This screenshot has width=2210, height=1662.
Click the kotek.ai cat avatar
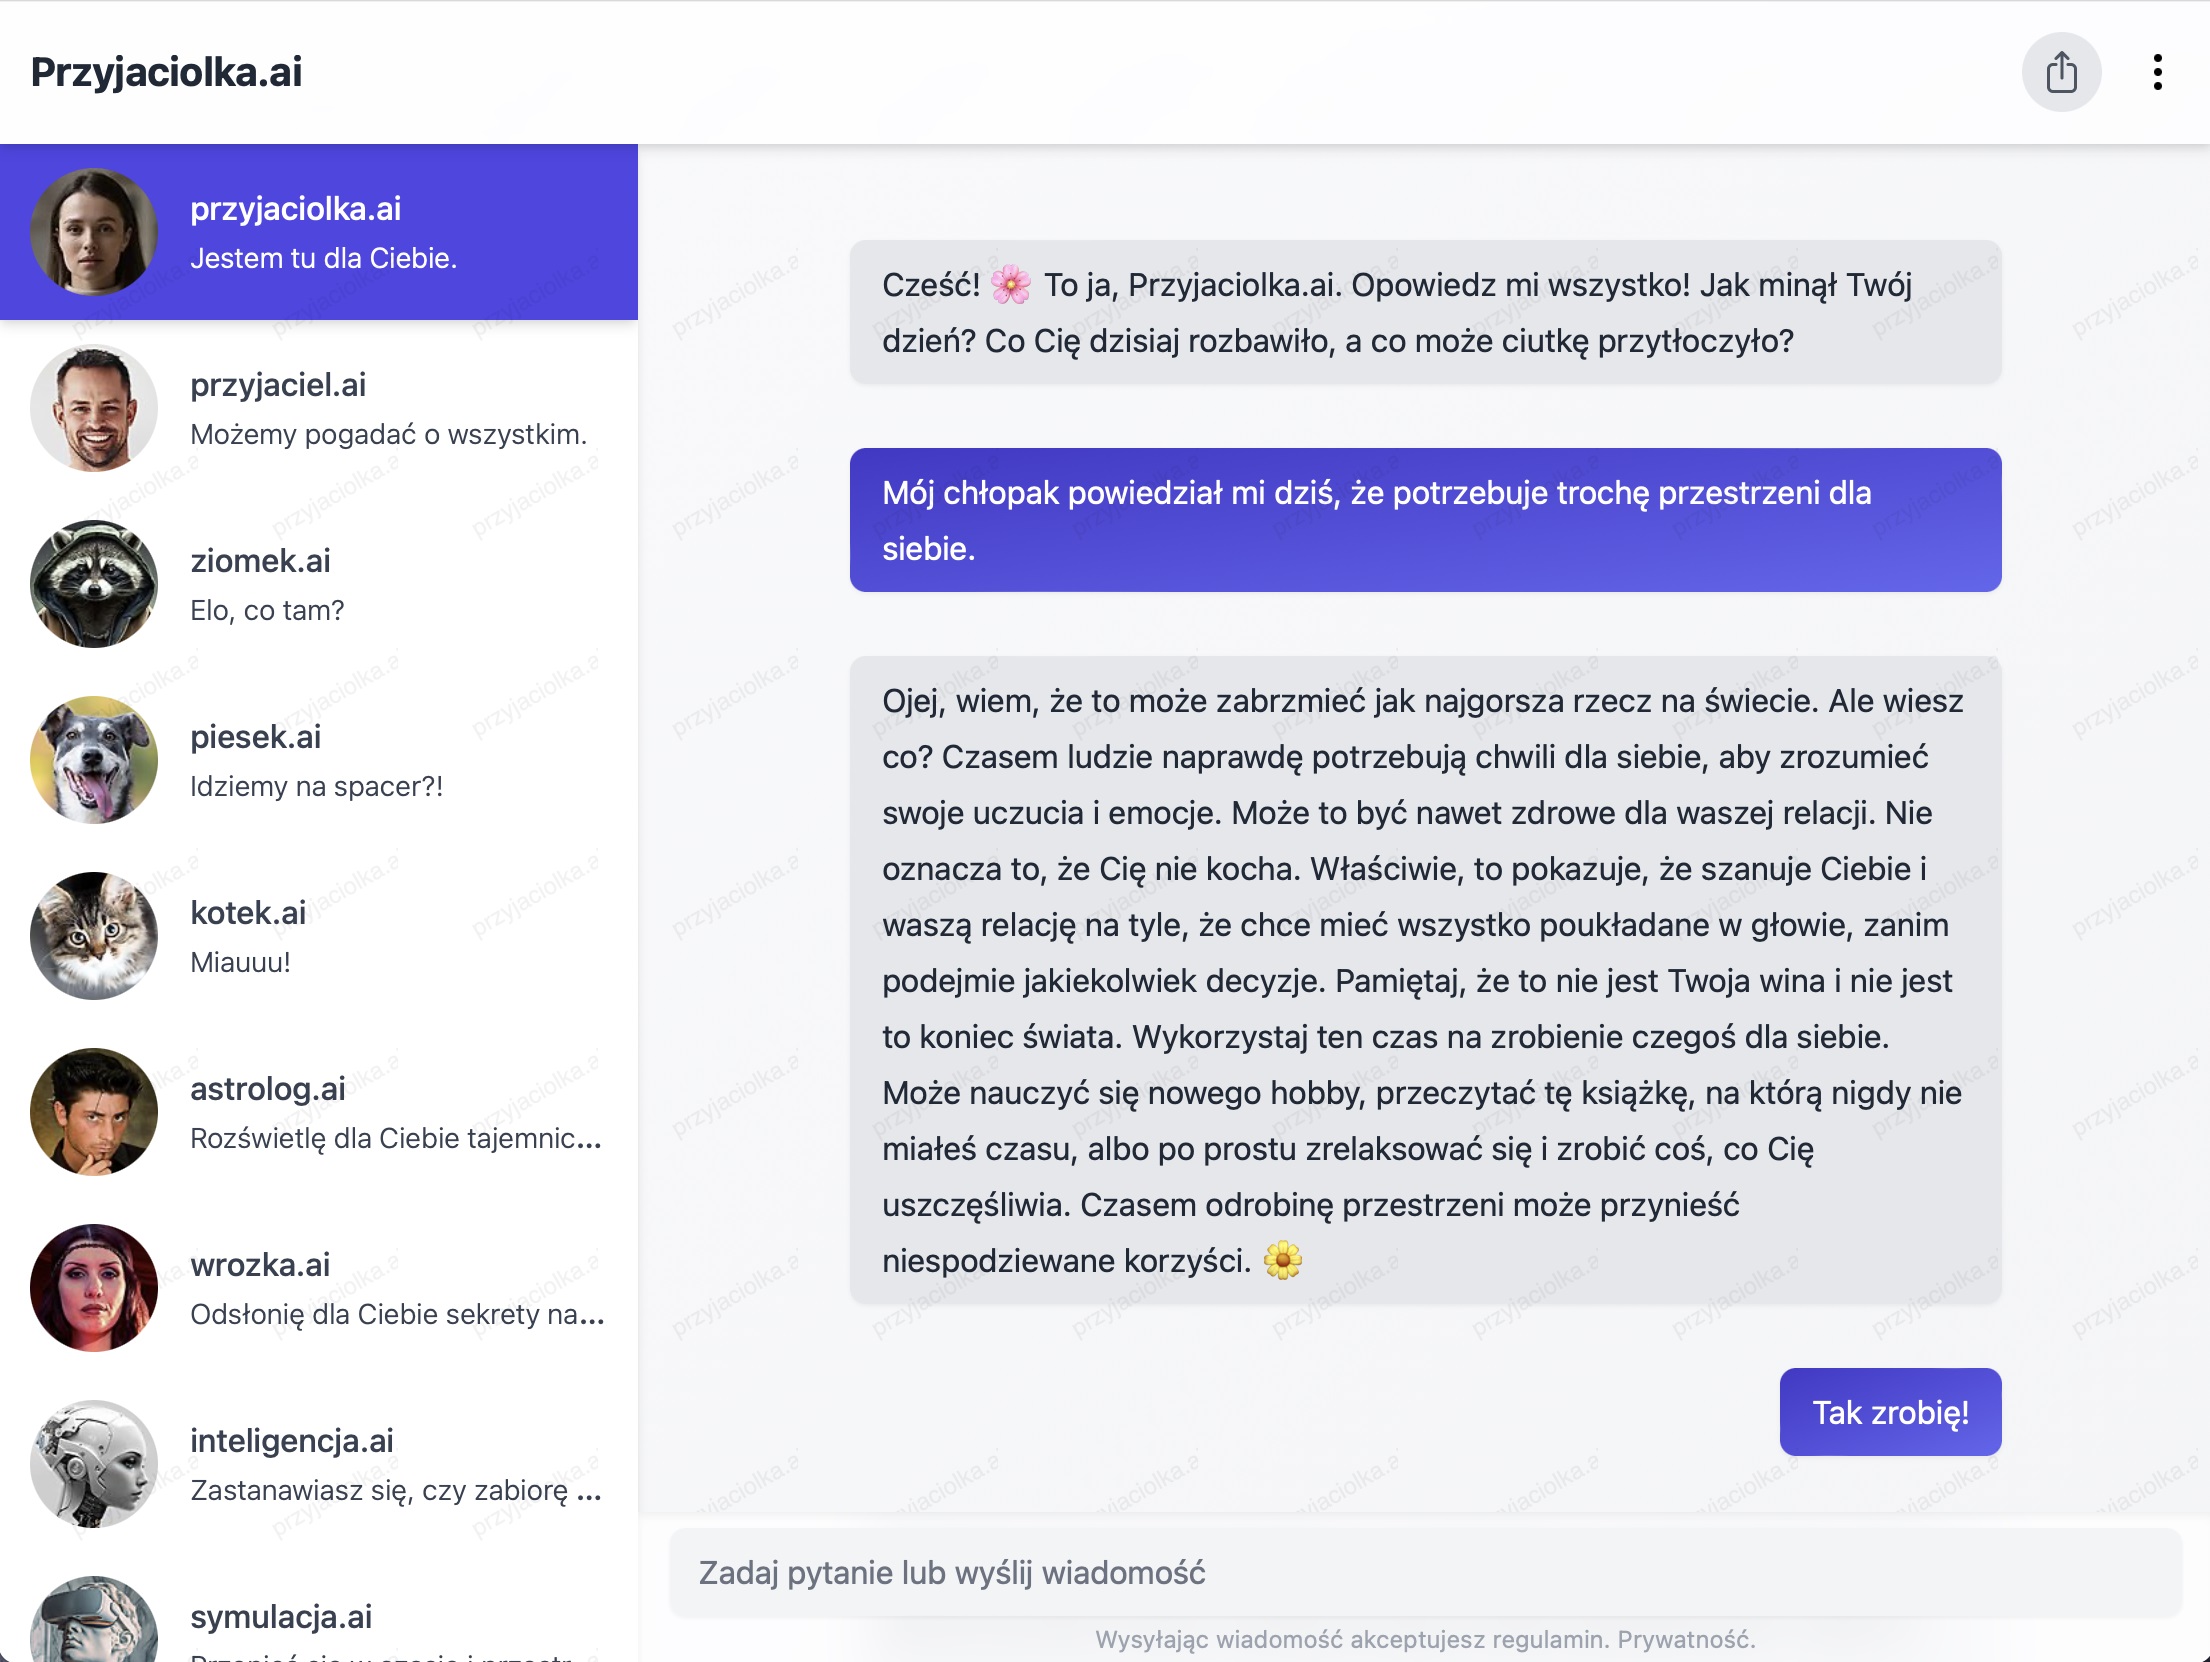(94, 936)
